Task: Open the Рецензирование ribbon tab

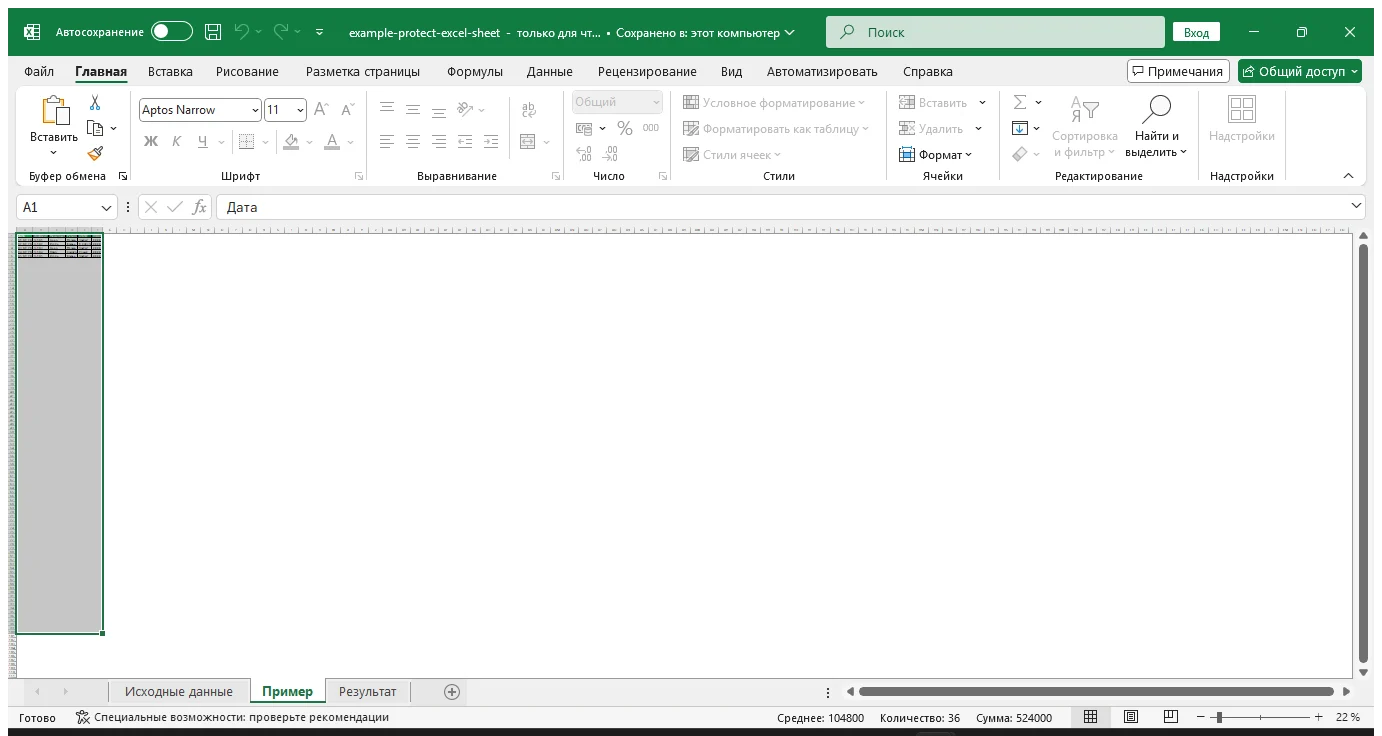Action: pyautogui.click(x=647, y=71)
